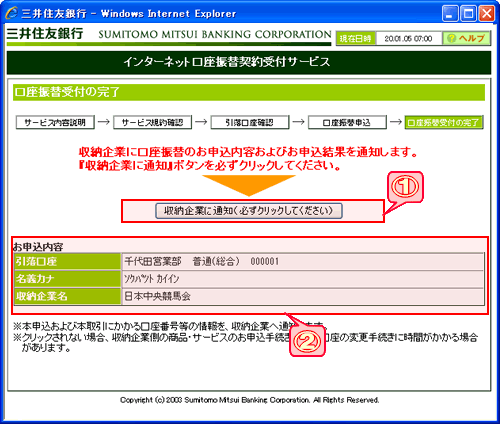Select the 引落口座 row value
The height and width of the screenshot is (424, 500).
pyautogui.click(x=303, y=262)
